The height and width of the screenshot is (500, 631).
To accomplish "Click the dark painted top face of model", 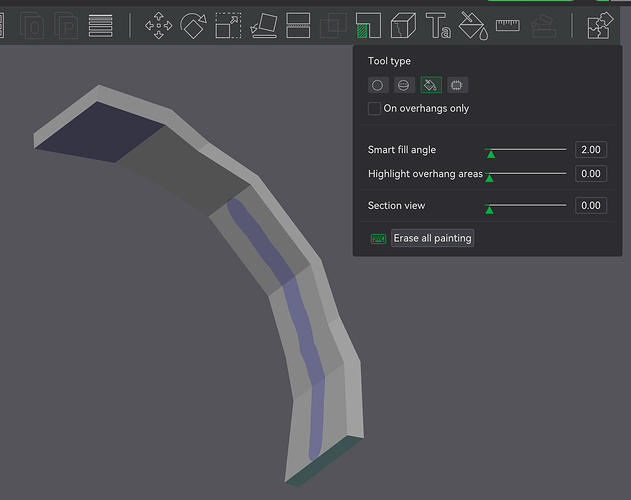I will 101,133.
